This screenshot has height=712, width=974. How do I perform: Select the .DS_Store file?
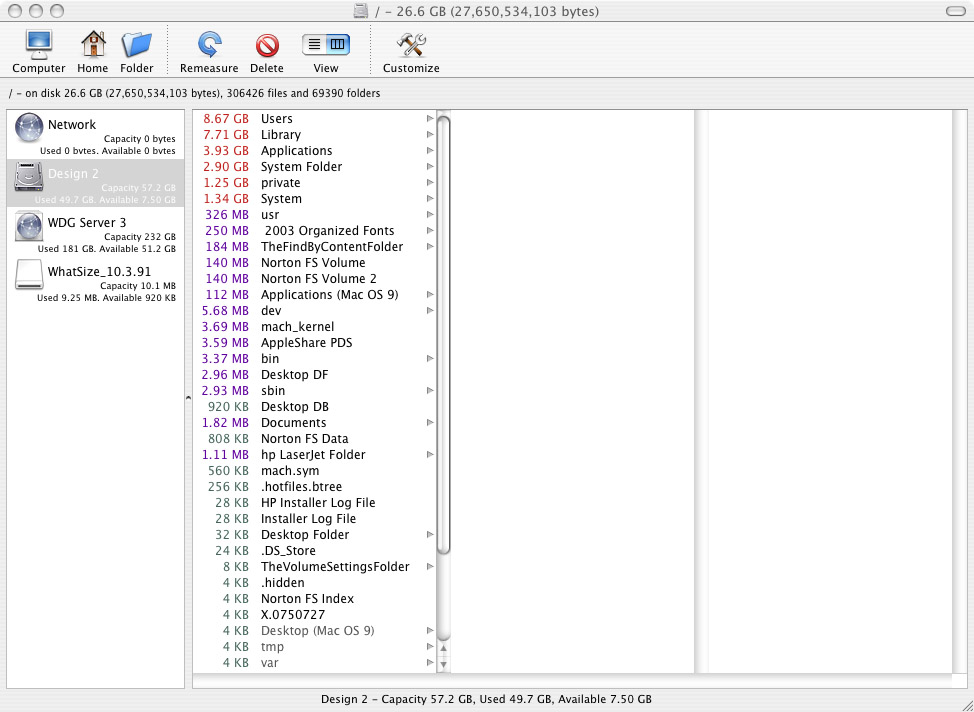coord(315,550)
